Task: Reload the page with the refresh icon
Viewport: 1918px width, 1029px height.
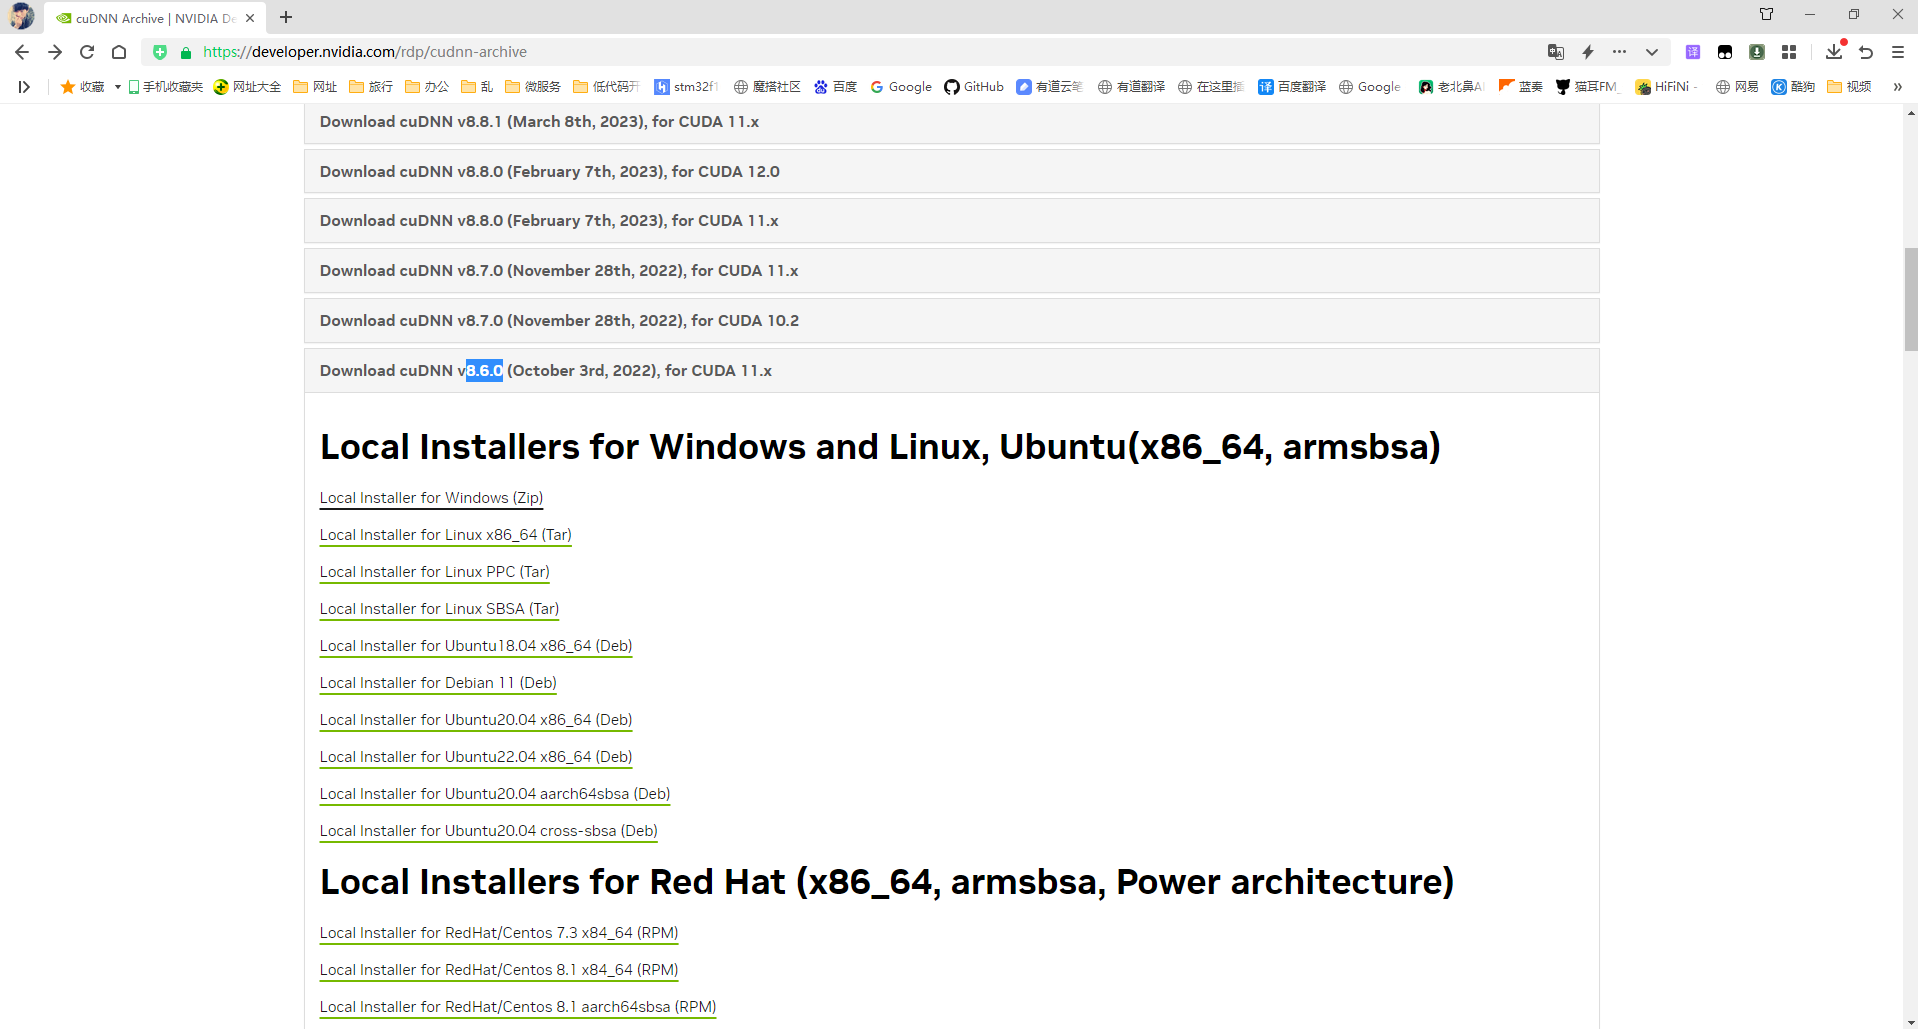Action: [x=87, y=52]
